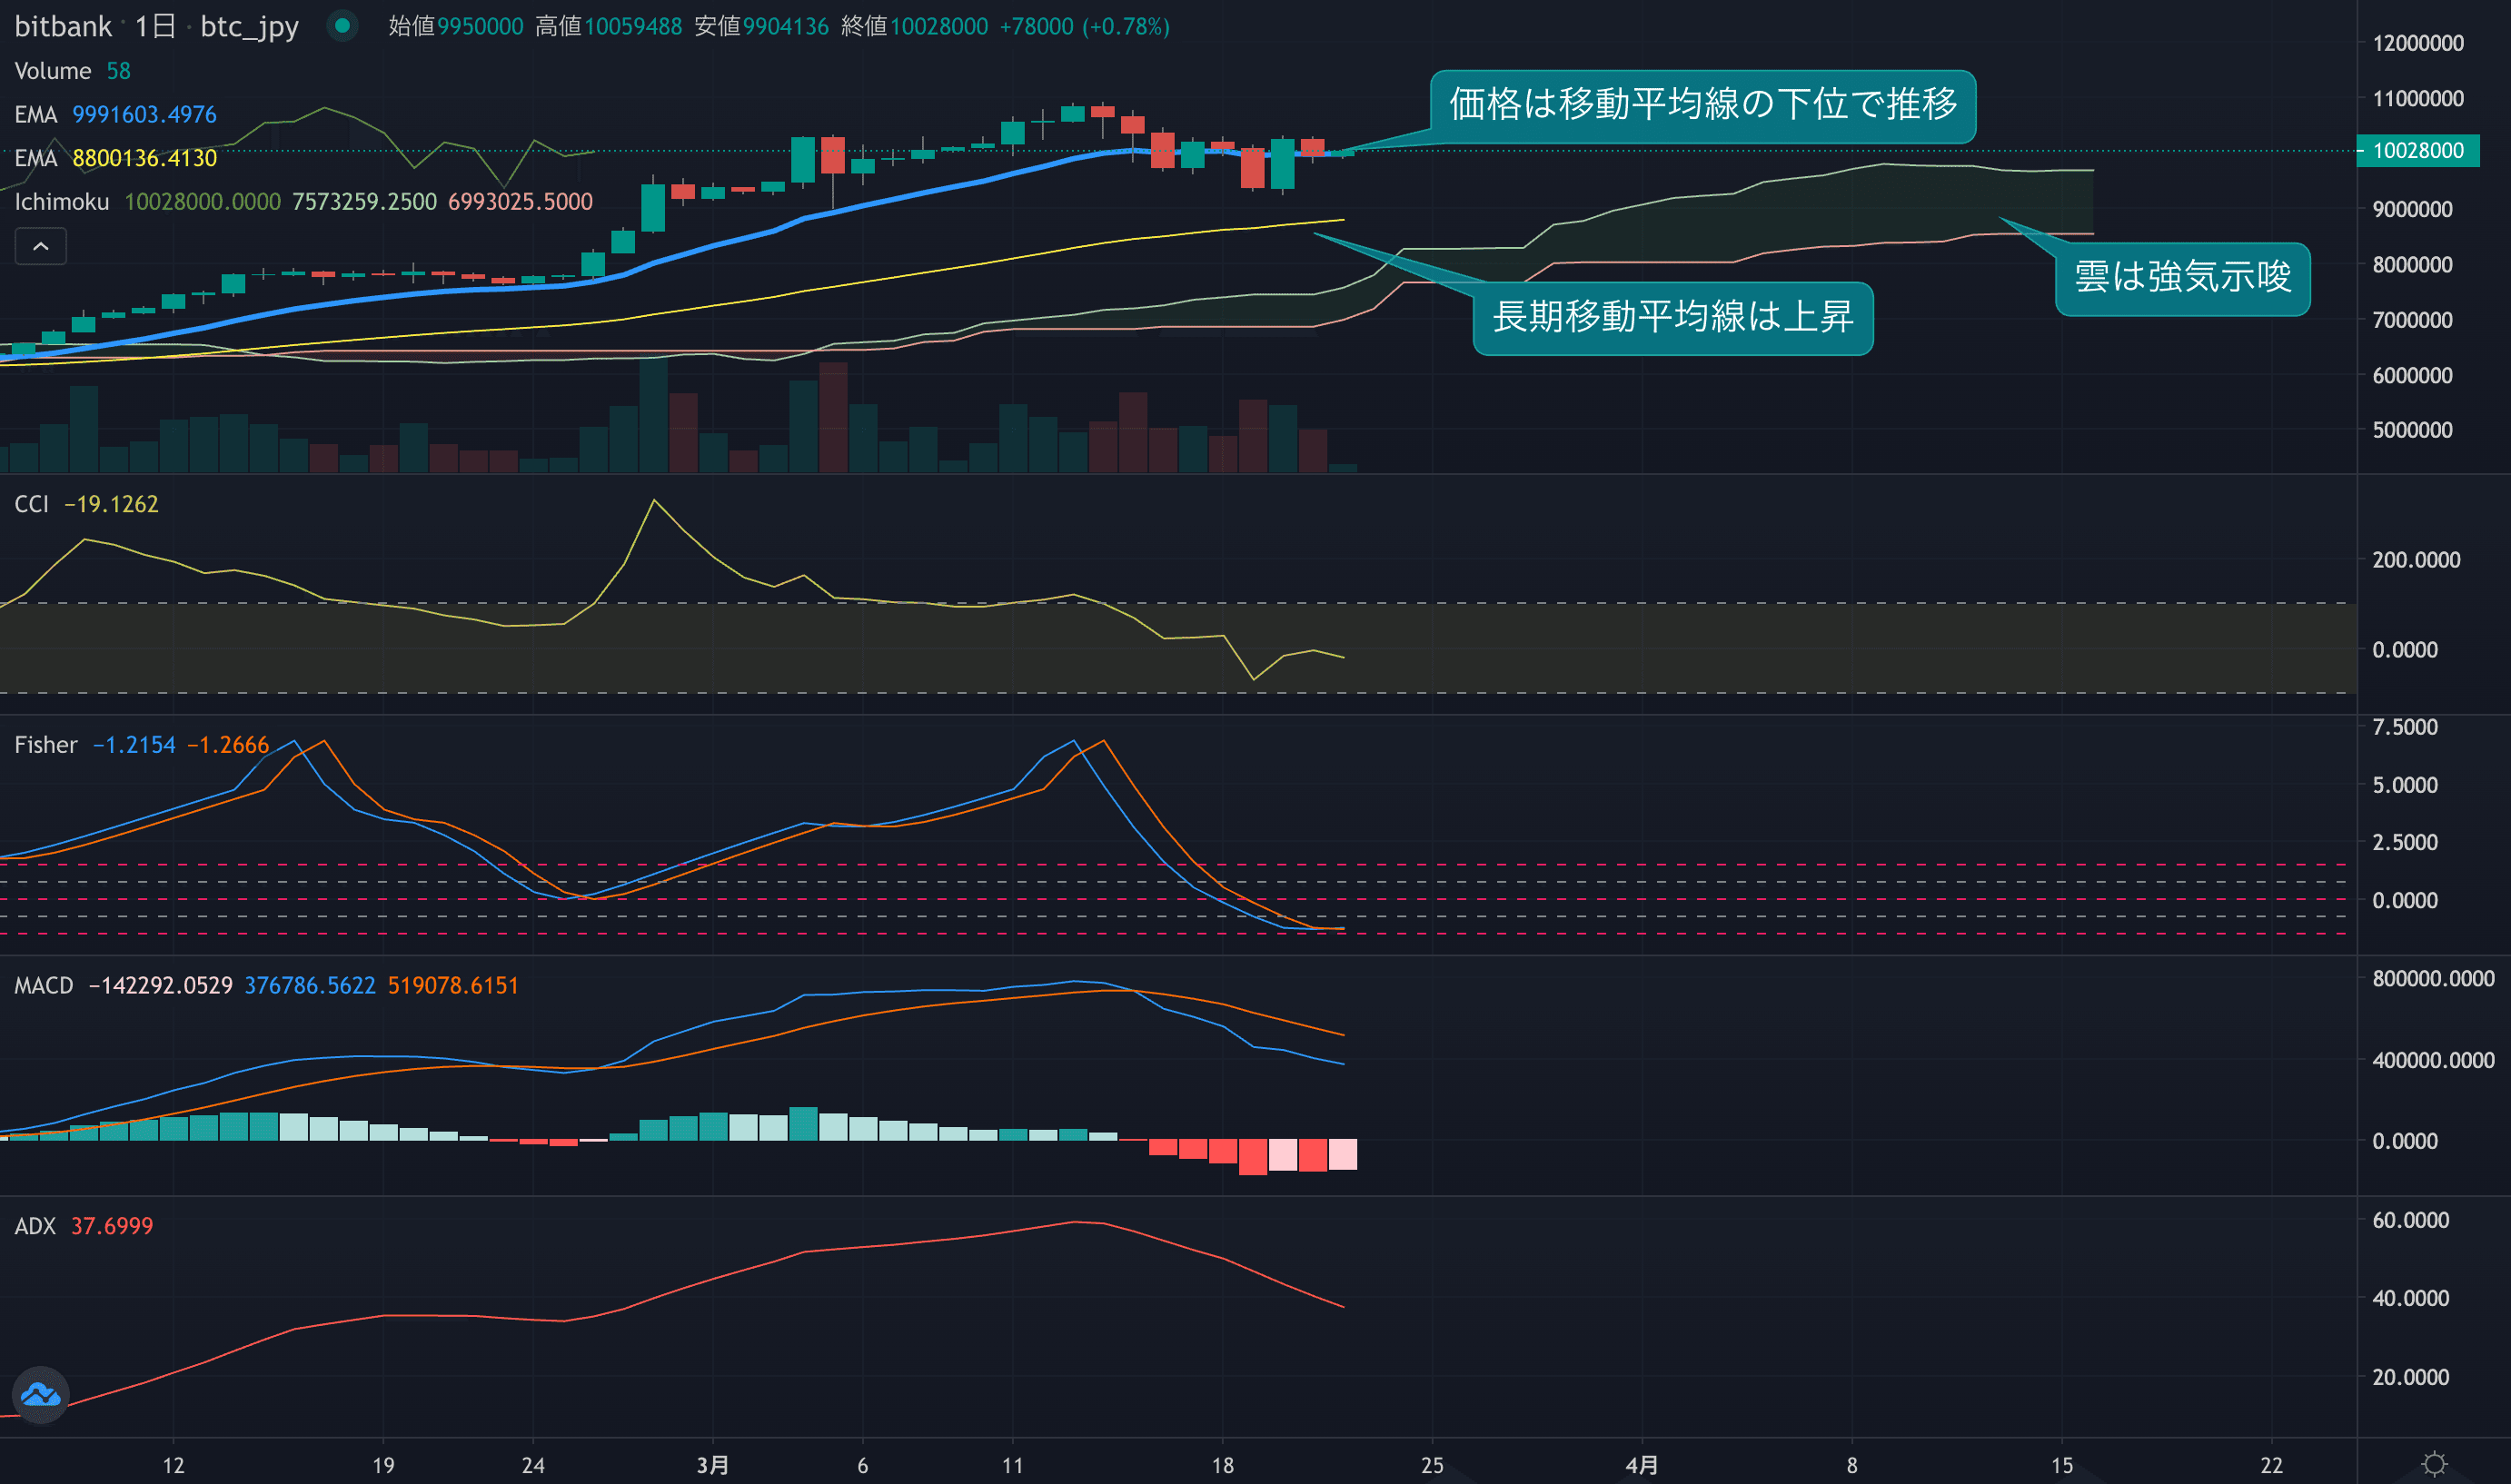Click the green market status dot
Viewport: 2511px width, 1484px height.
tap(342, 26)
